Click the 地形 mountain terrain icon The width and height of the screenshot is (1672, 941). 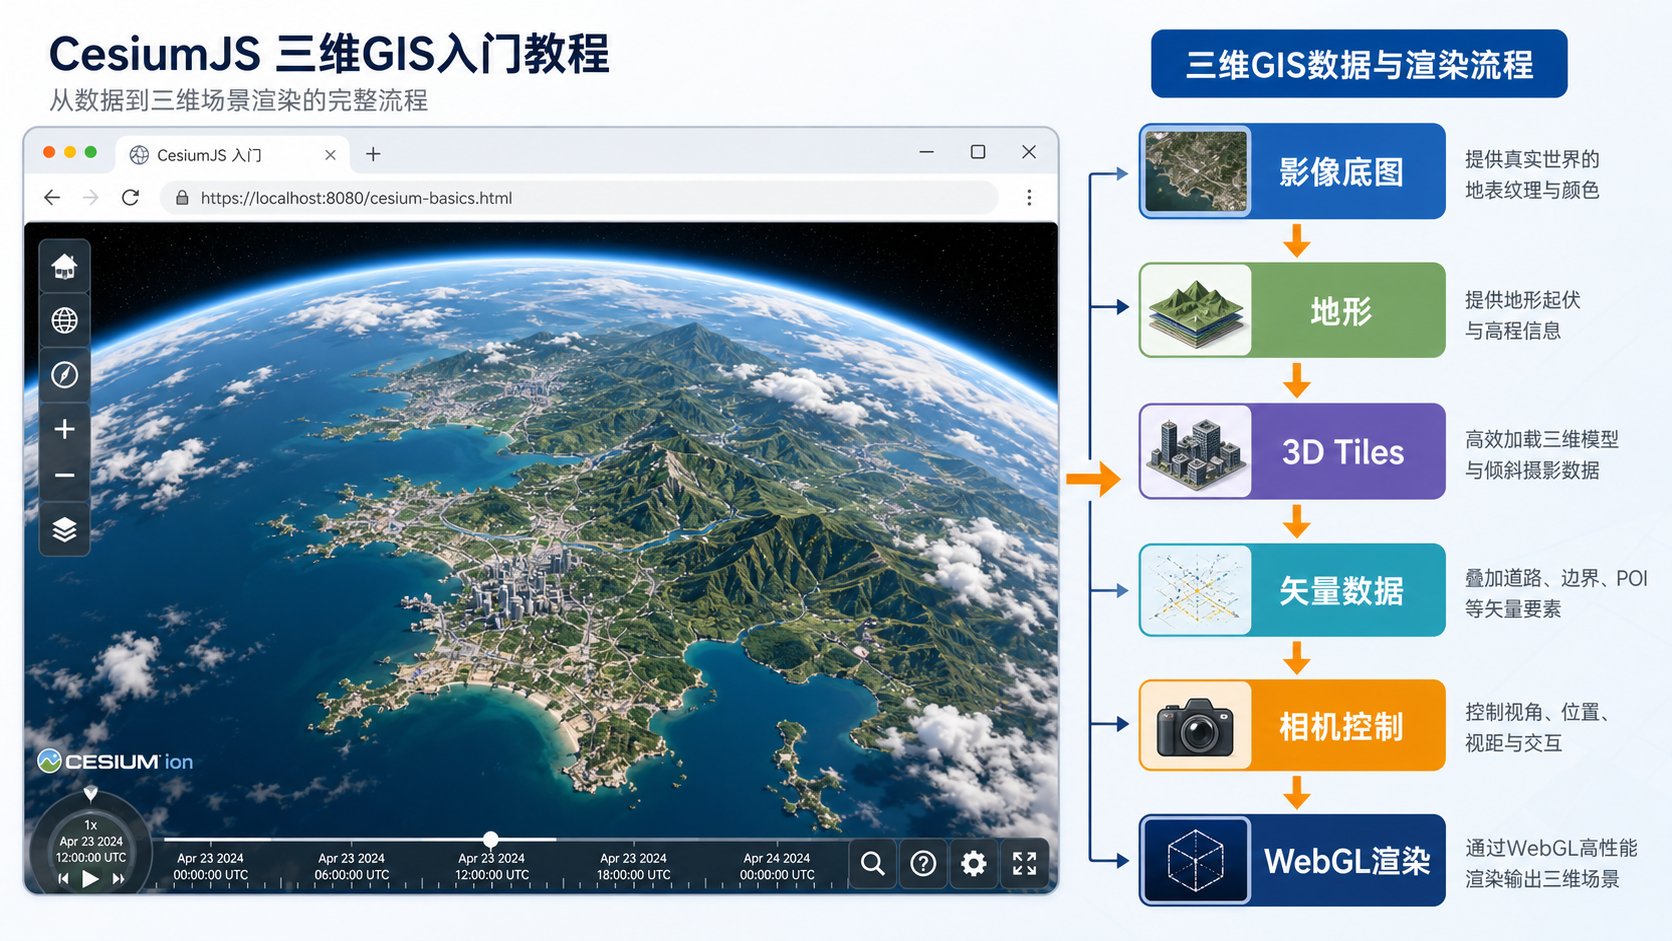(x=1196, y=310)
